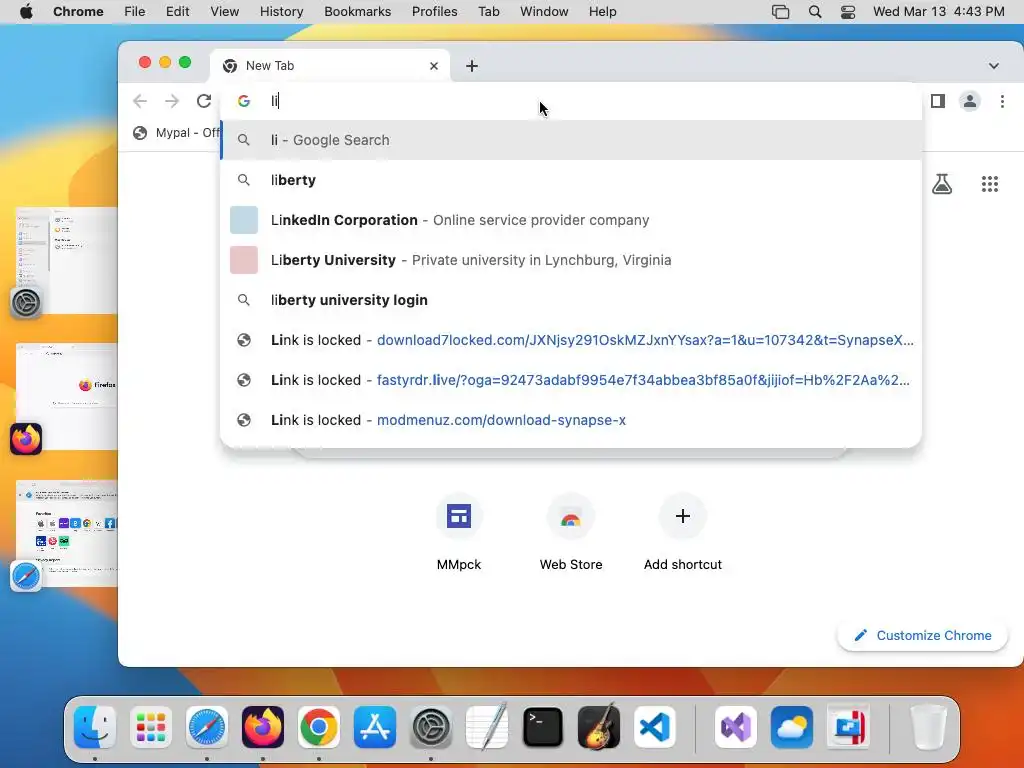Click Add shortcut
The height and width of the screenshot is (768, 1024).
point(682,534)
